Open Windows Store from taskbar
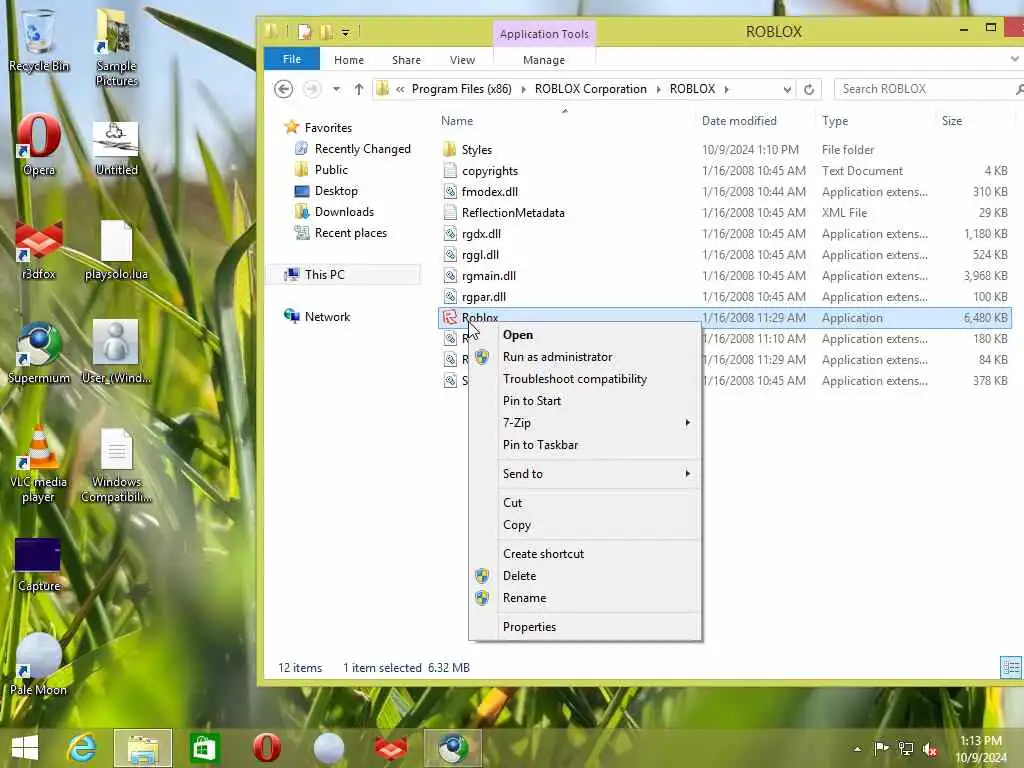1024x768 pixels. point(204,748)
